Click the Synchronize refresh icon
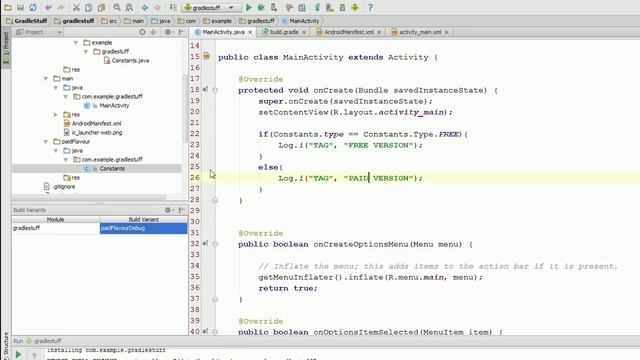Image resolution: width=640 pixels, height=360 pixels. [x=33, y=7]
